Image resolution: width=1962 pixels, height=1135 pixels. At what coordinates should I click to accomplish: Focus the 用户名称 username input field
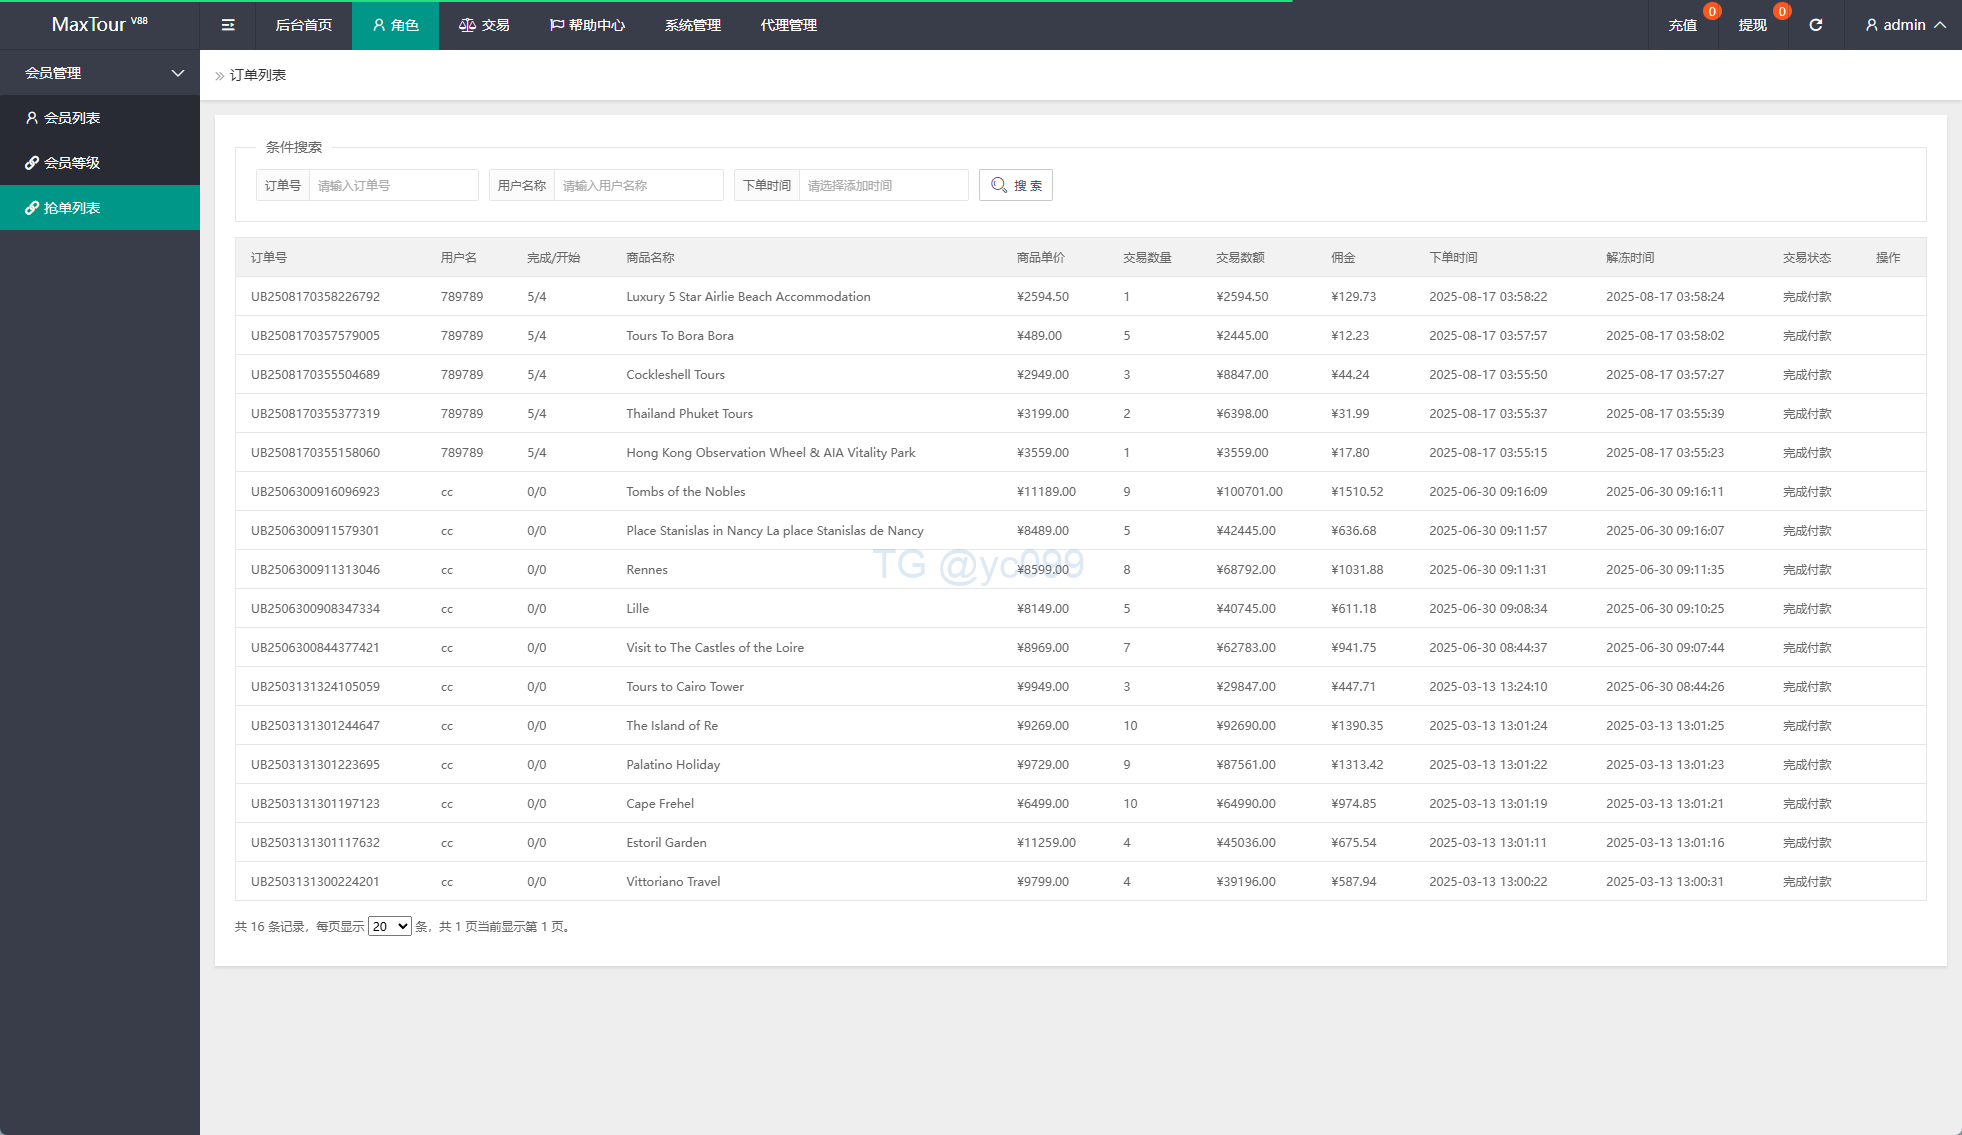pos(638,185)
